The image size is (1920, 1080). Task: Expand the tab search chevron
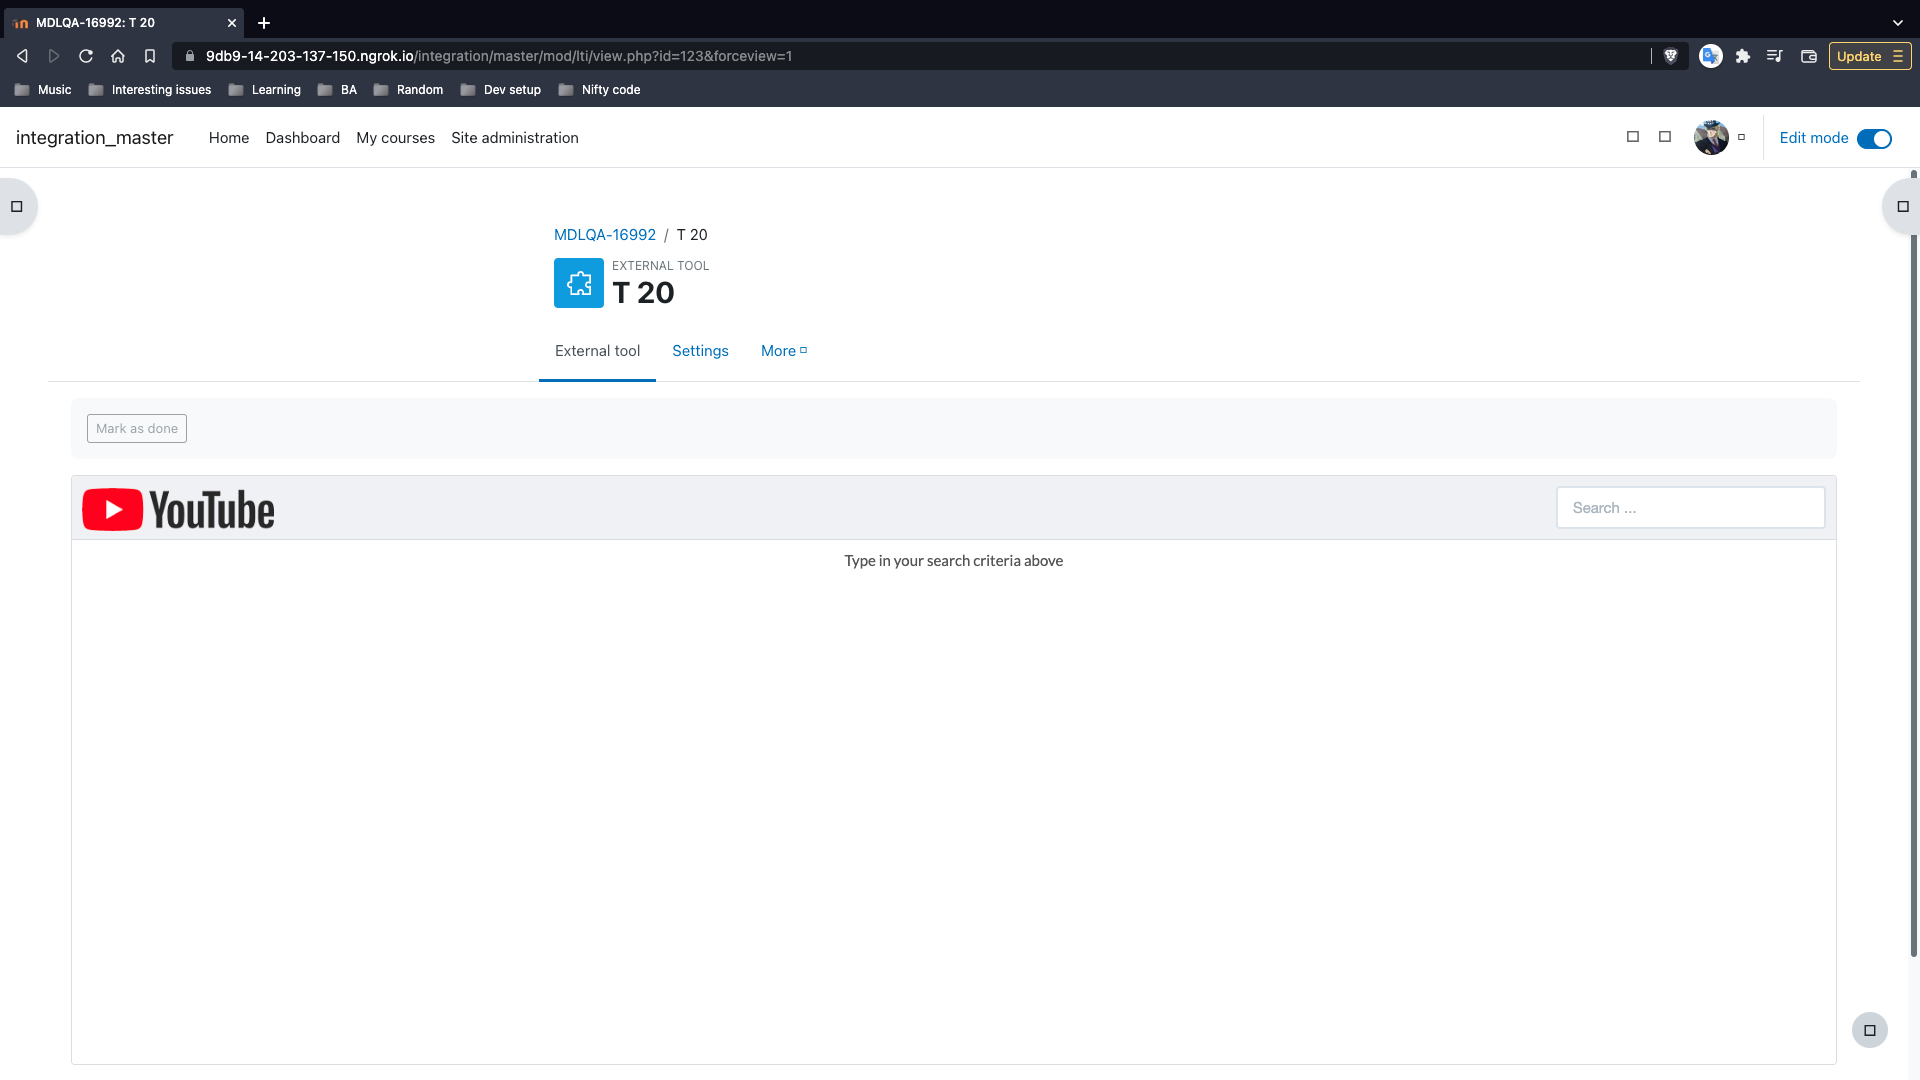1898,22
